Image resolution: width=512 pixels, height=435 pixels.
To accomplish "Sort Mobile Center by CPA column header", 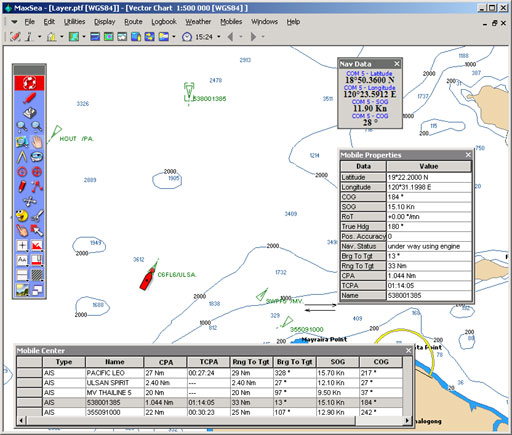I will 166,362.
